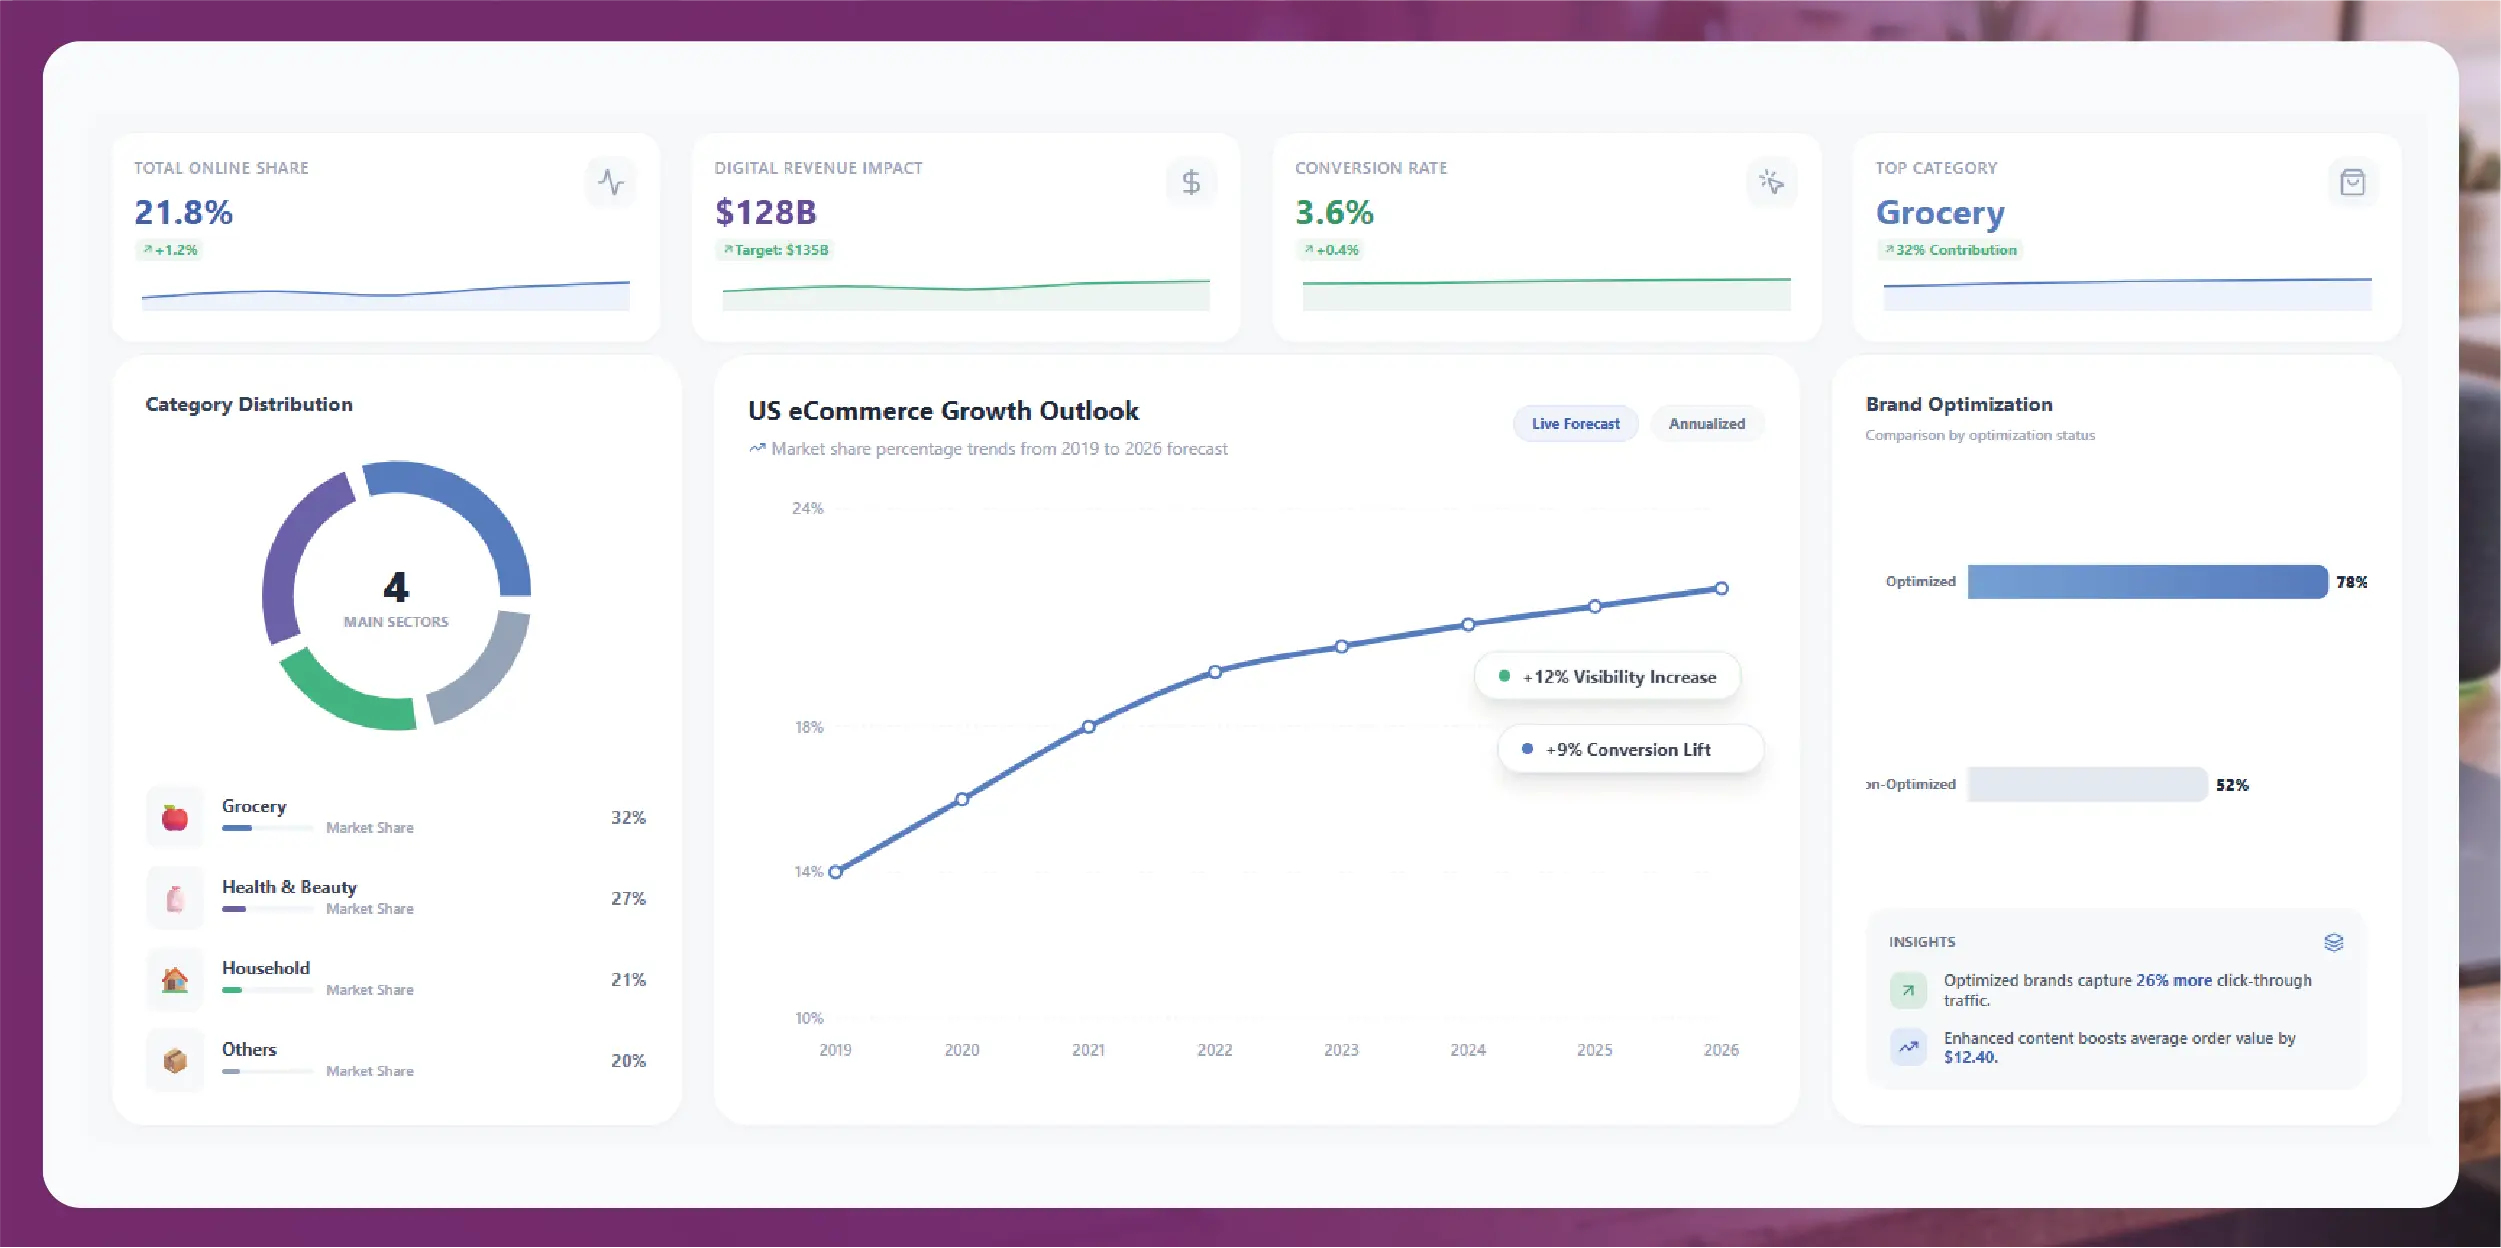Viewport: 2501px width, 1248px height.
Task: Select the lotion icon beside Health & Beauty
Action: click(x=175, y=897)
